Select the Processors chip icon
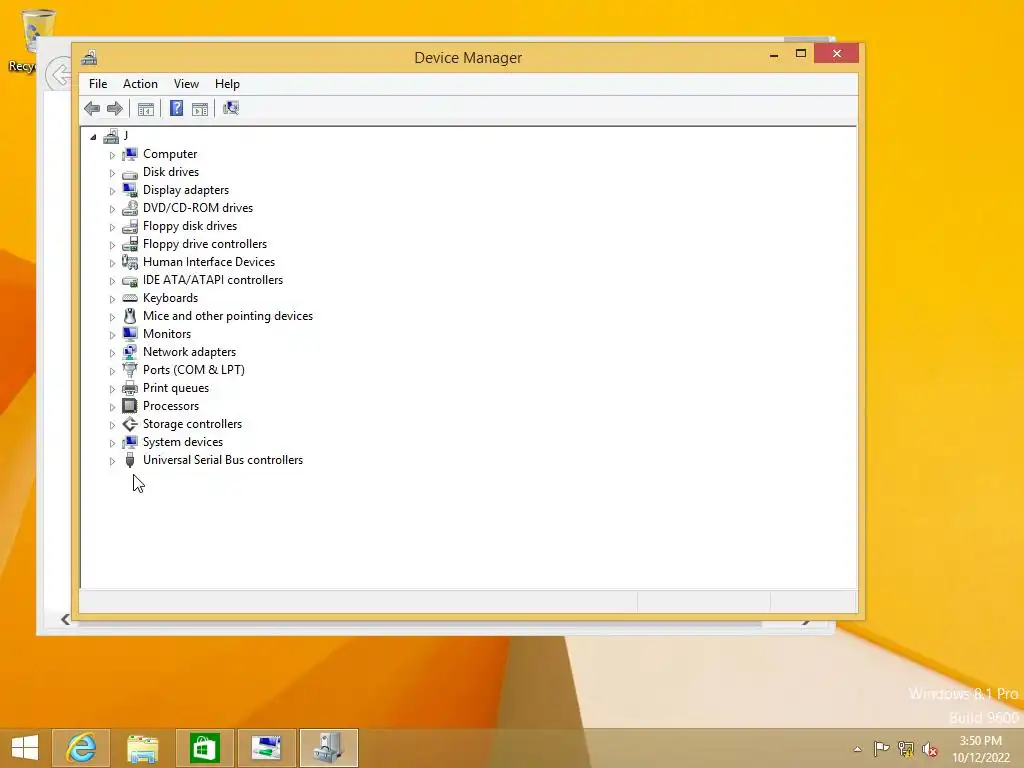 pyautogui.click(x=130, y=406)
